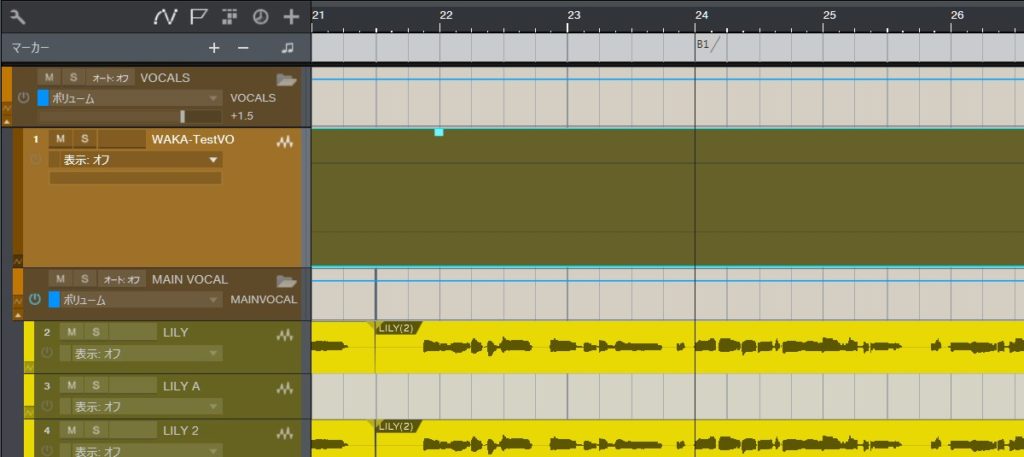This screenshot has height=457, width=1024.
Task: Click bar 22 on the timeline ruler
Action: point(445,15)
